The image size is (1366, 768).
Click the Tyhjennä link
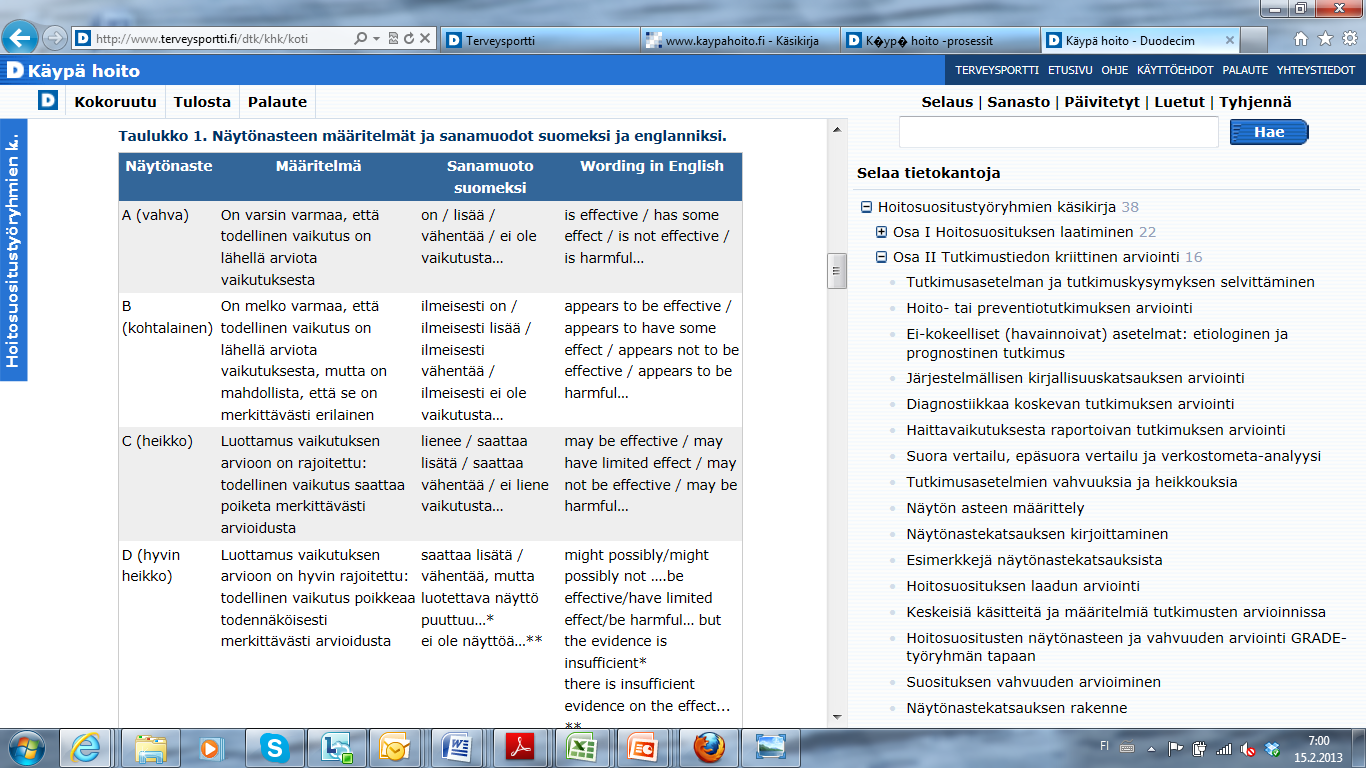tap(1255, 102)
